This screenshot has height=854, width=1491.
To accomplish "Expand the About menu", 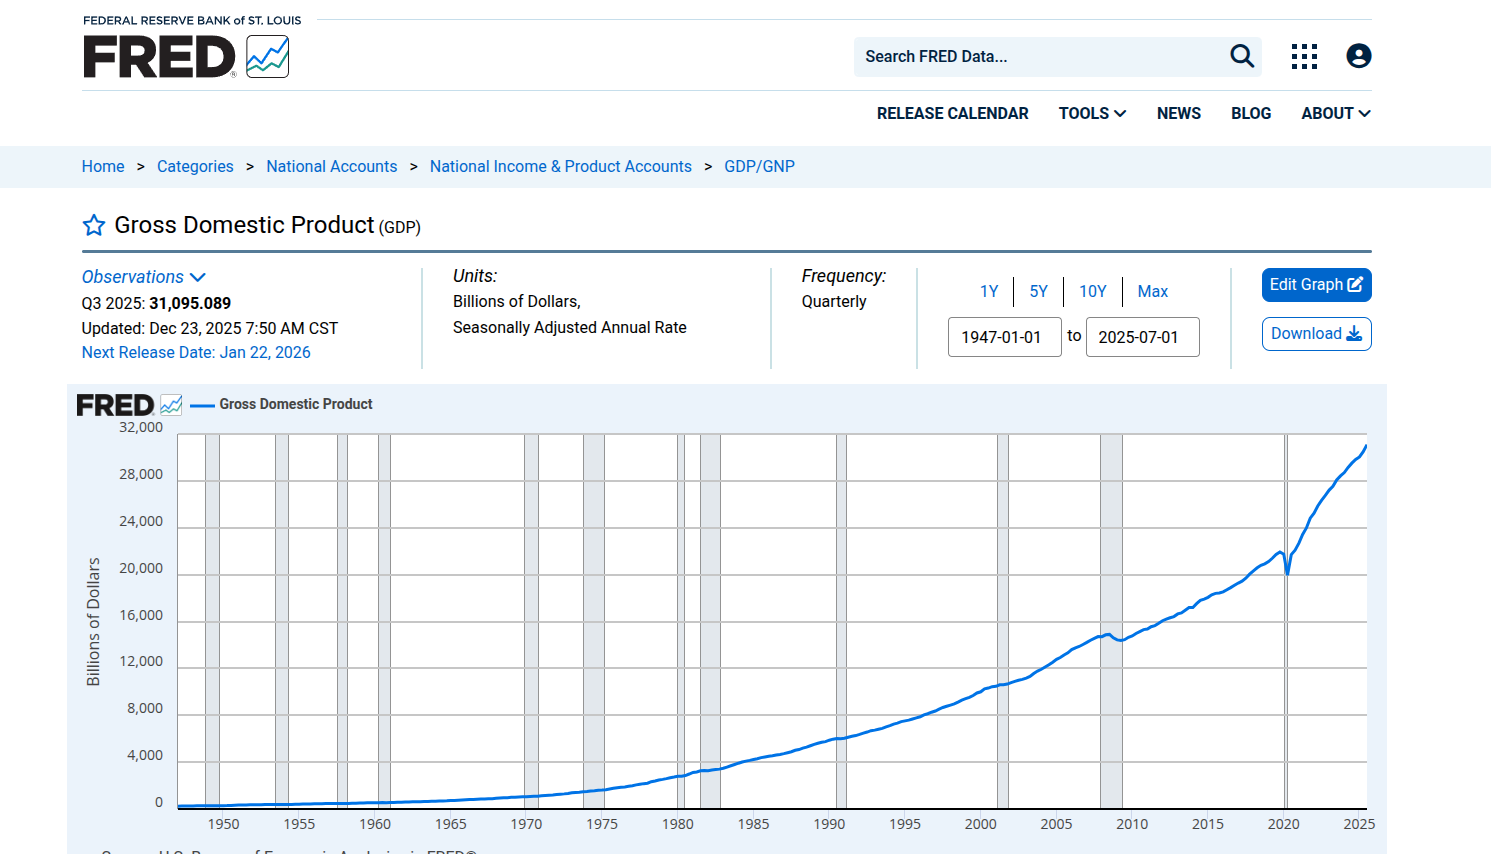I will click(1335, 114).
